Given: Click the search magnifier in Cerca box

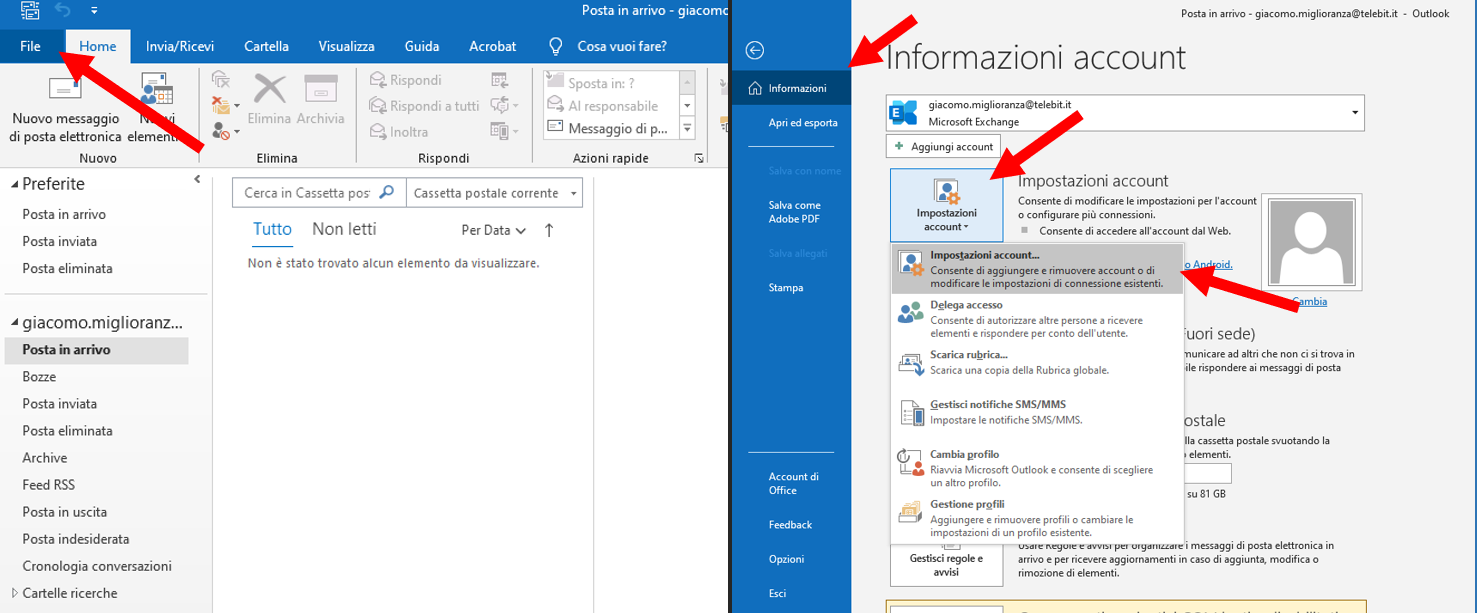Looking at the screenshot, I should (x=387, y=192).
